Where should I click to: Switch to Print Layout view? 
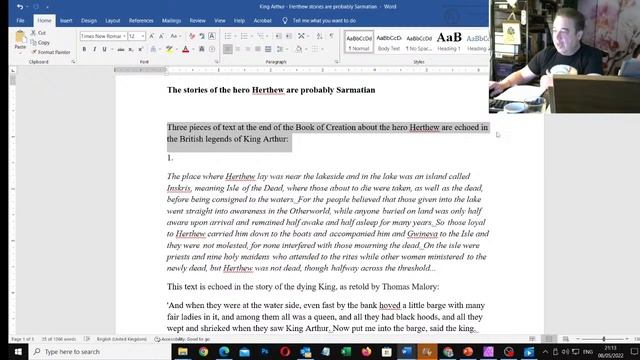point(549,339)
